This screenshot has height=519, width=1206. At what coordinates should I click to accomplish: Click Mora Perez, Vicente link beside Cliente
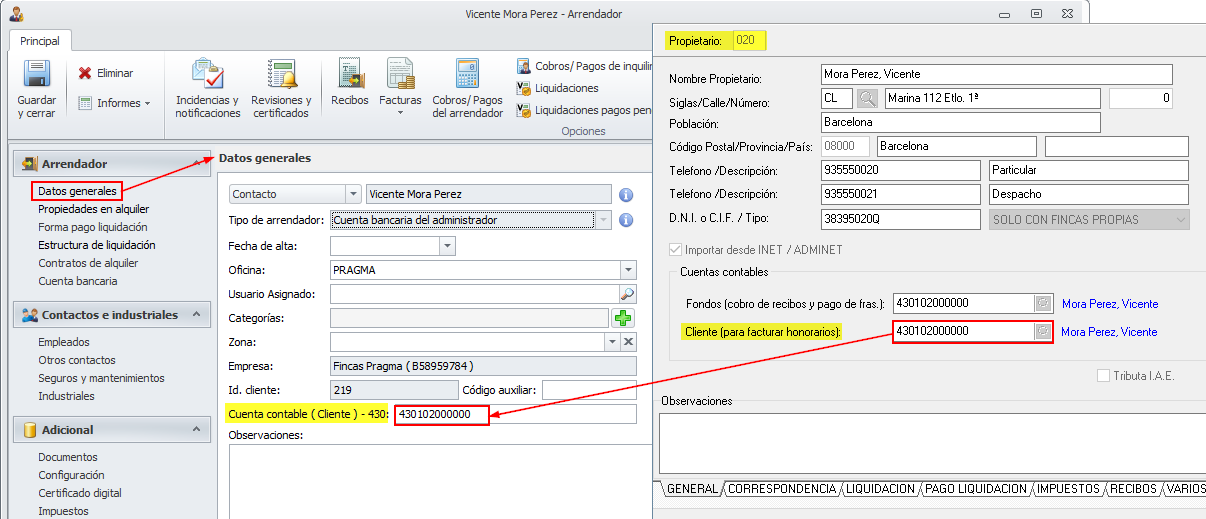(1109, 332)
